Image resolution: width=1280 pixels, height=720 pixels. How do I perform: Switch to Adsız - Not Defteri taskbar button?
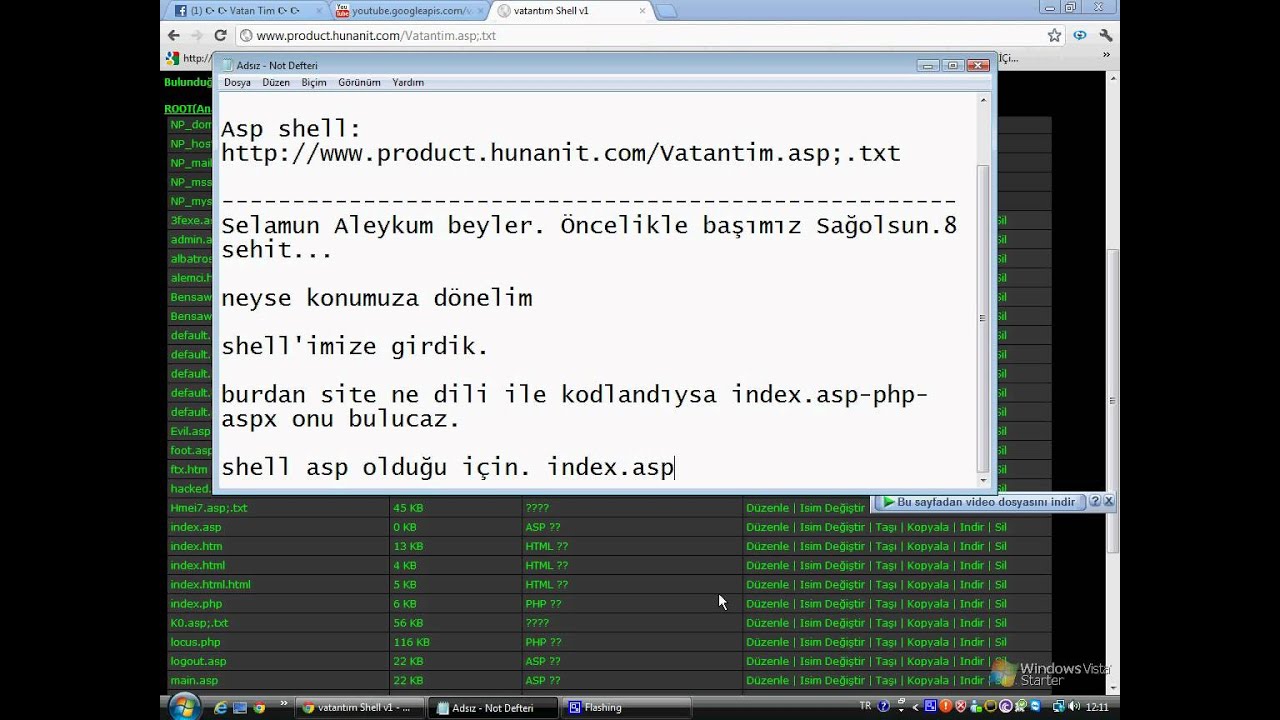pos(494,707)
